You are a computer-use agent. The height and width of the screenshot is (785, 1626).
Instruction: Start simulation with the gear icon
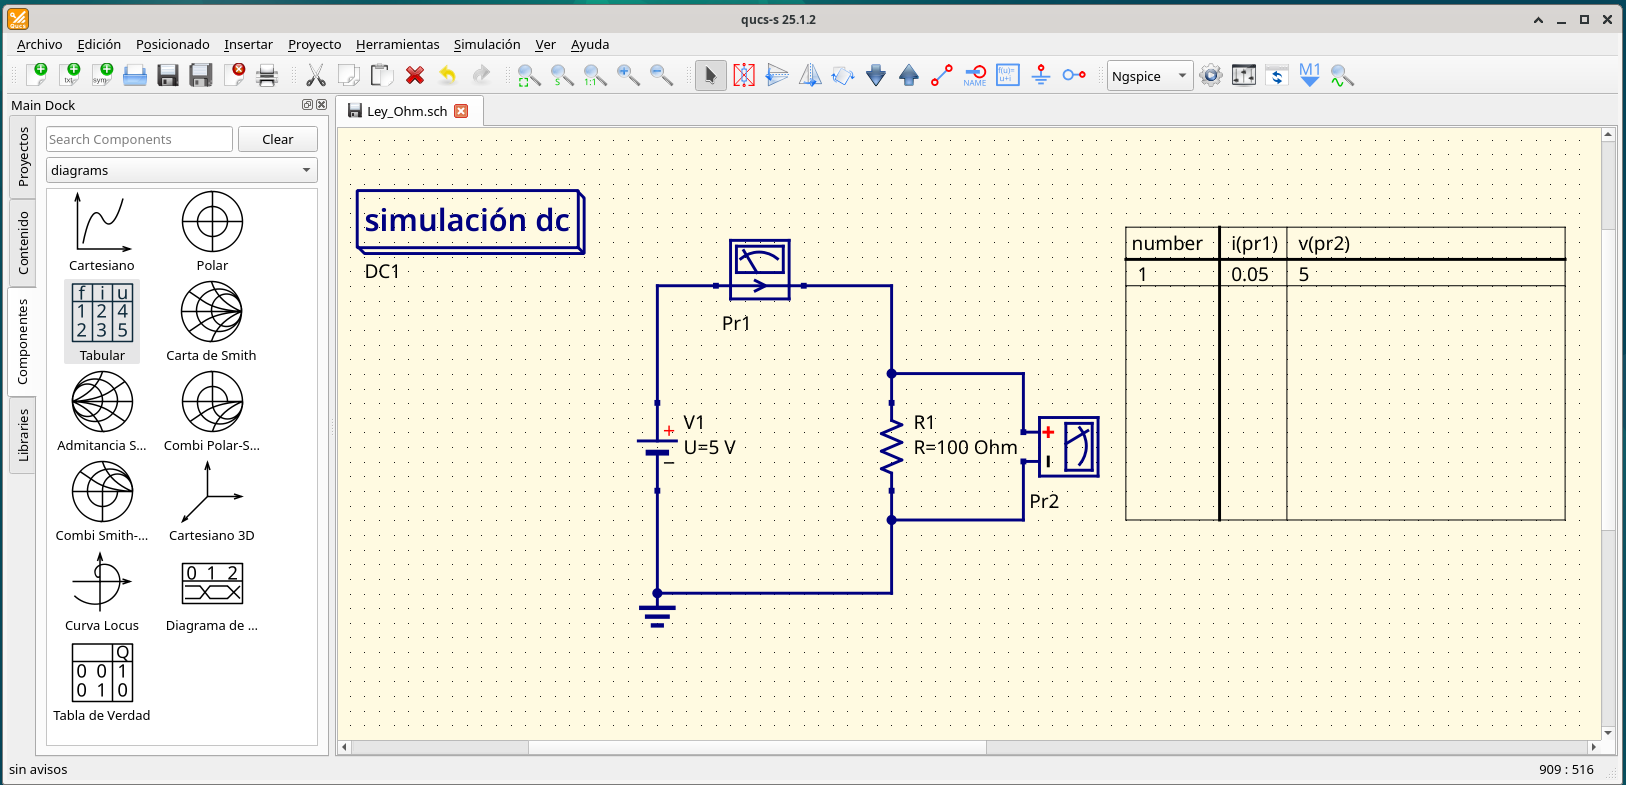tap(1211, 75)
